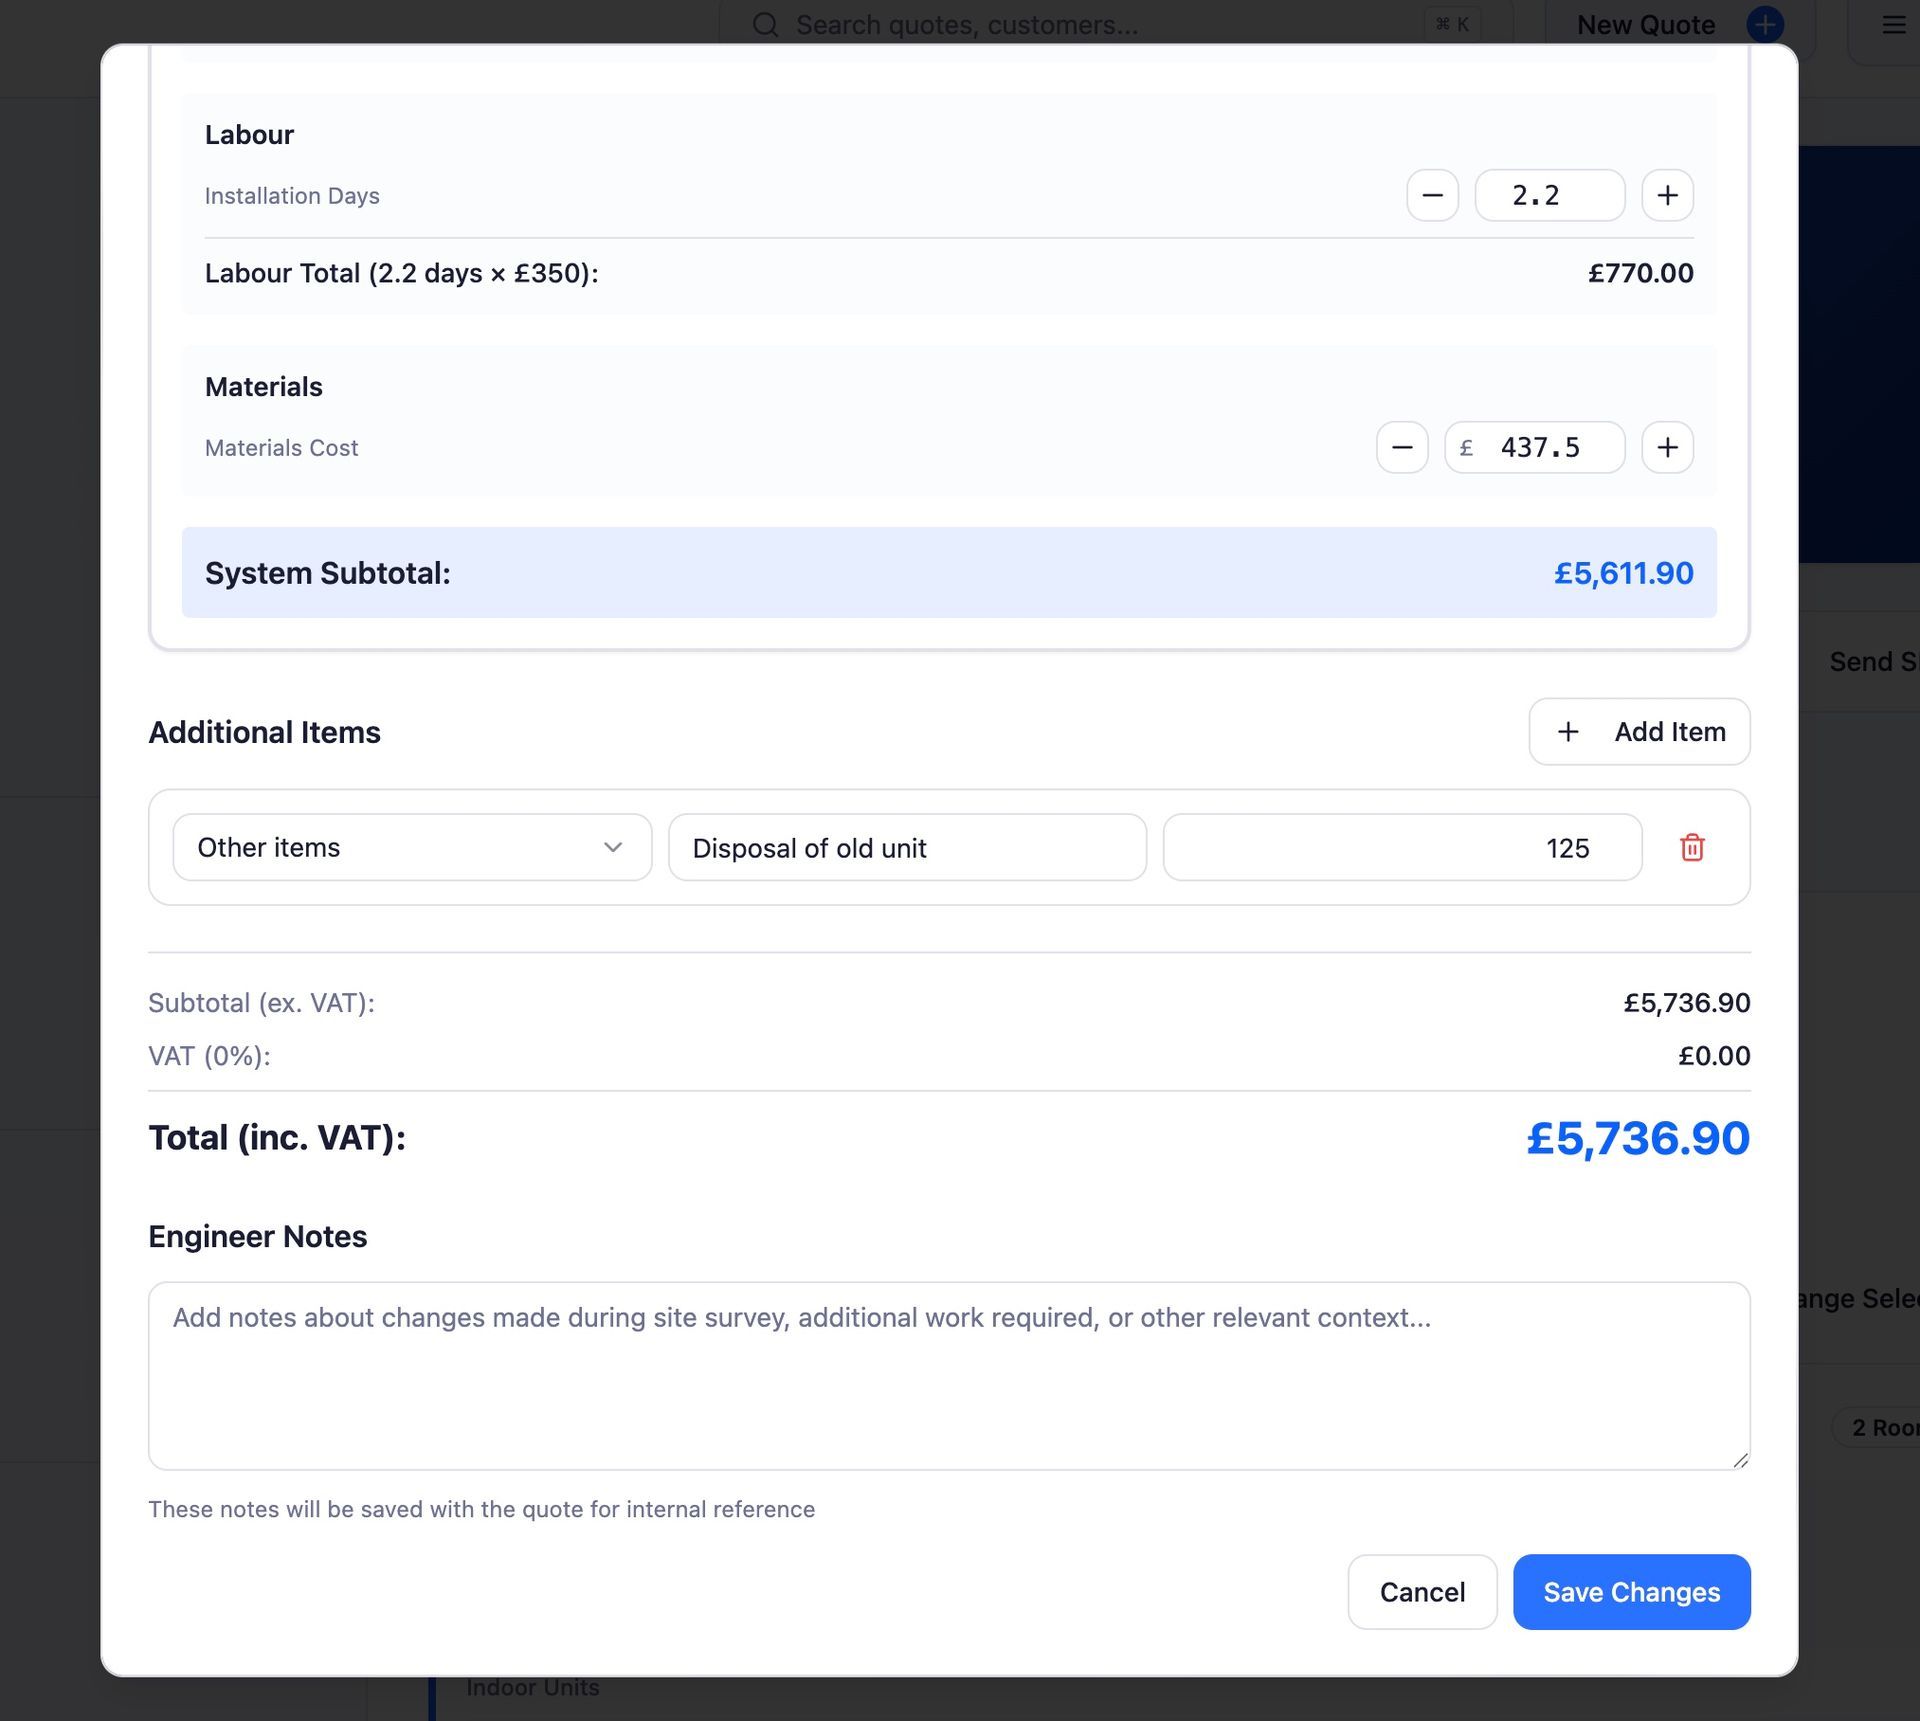Screen dimensions: 1920x1721
Task: Click the chevron arrow in category select
Action: click(613, 848)
